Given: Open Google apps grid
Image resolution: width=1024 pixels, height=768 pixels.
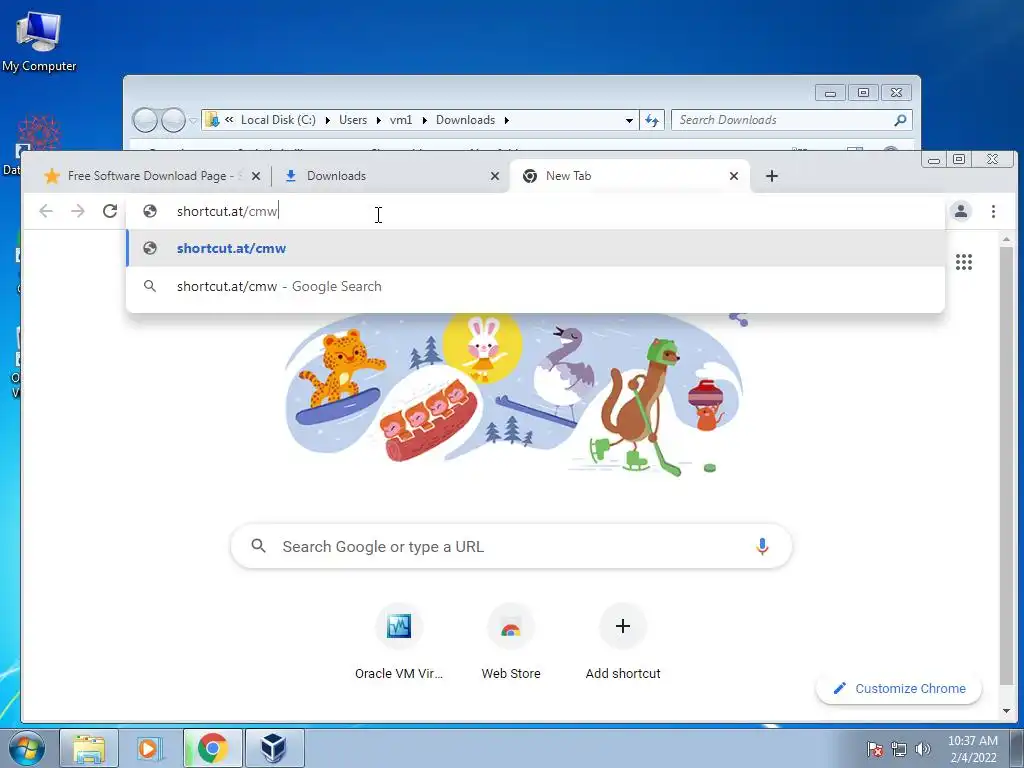Looking at the screenshot, I should (964, 262).
